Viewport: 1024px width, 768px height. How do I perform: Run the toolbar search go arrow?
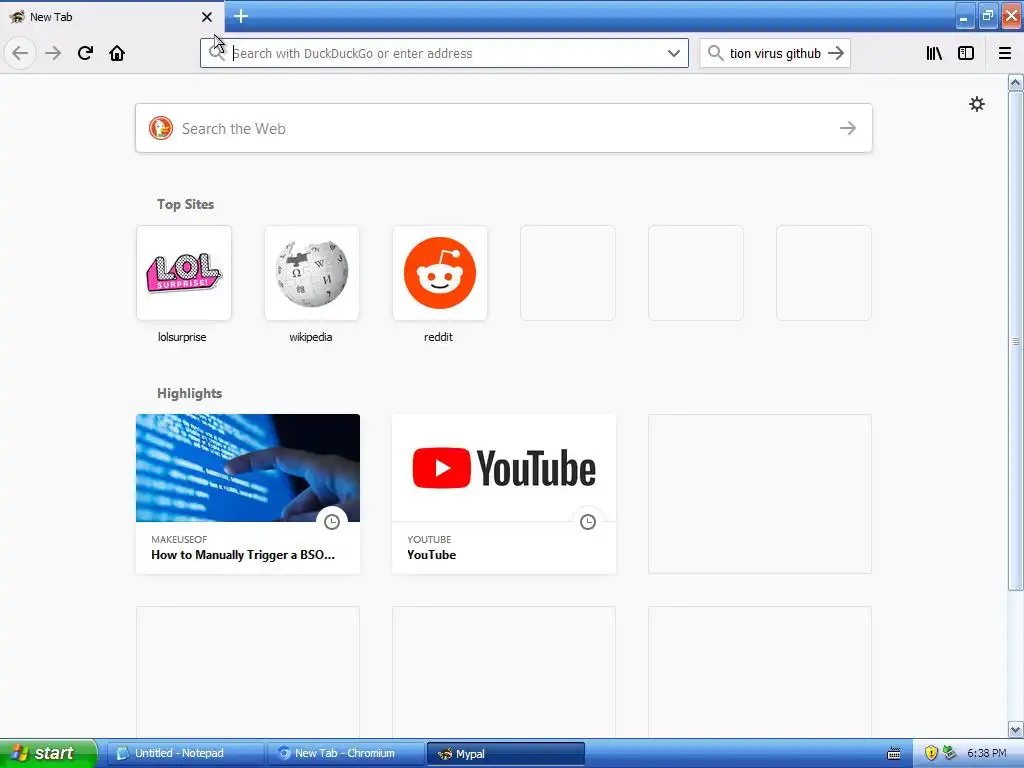pyautogui.click(x=836, y=53)
